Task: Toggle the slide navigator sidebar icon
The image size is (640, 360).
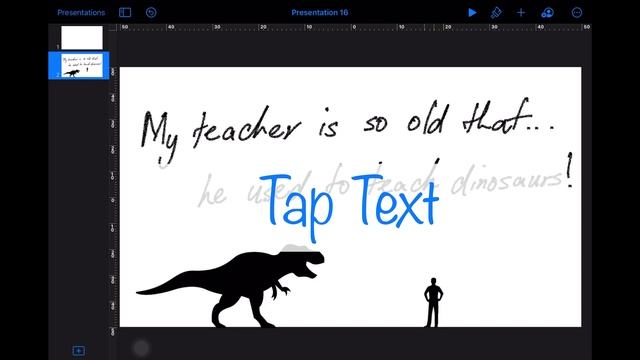Action: [x=125, y=13]
